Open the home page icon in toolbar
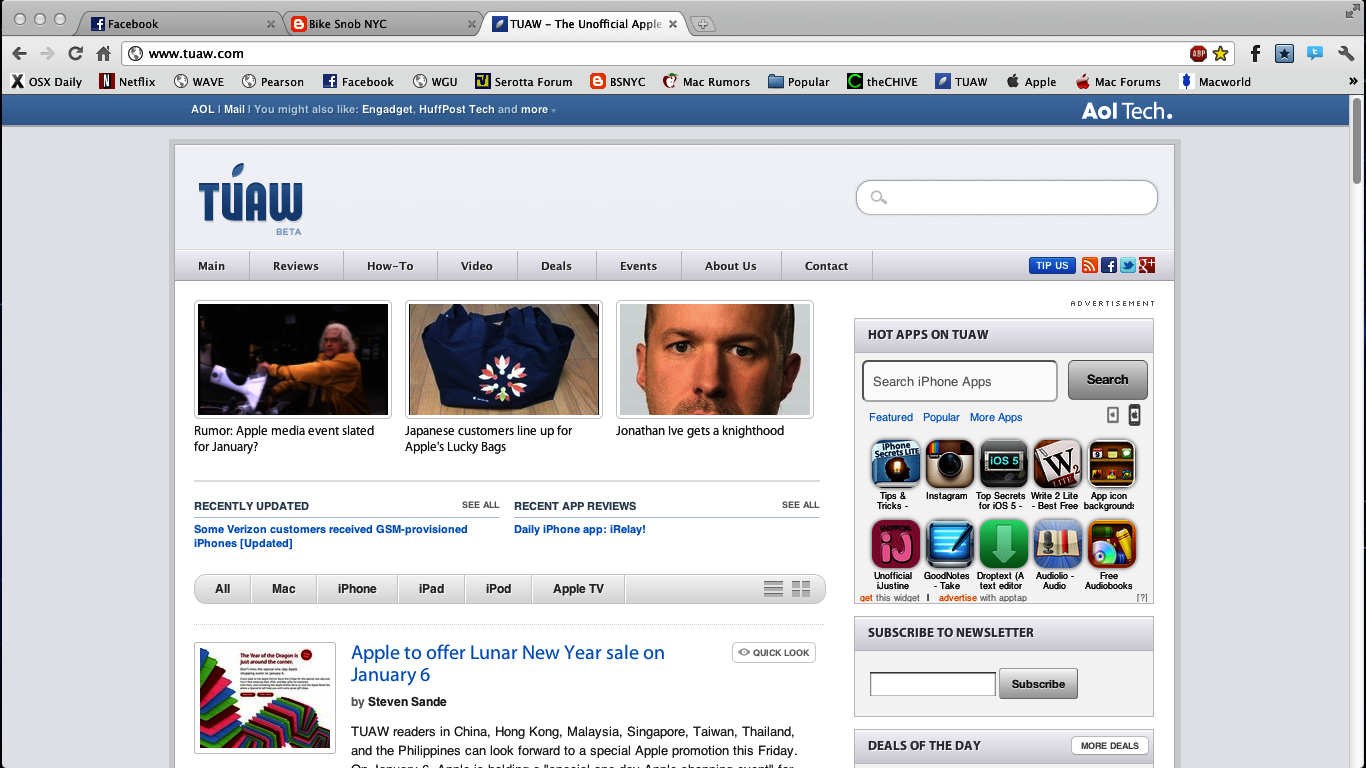 point(103,54)
